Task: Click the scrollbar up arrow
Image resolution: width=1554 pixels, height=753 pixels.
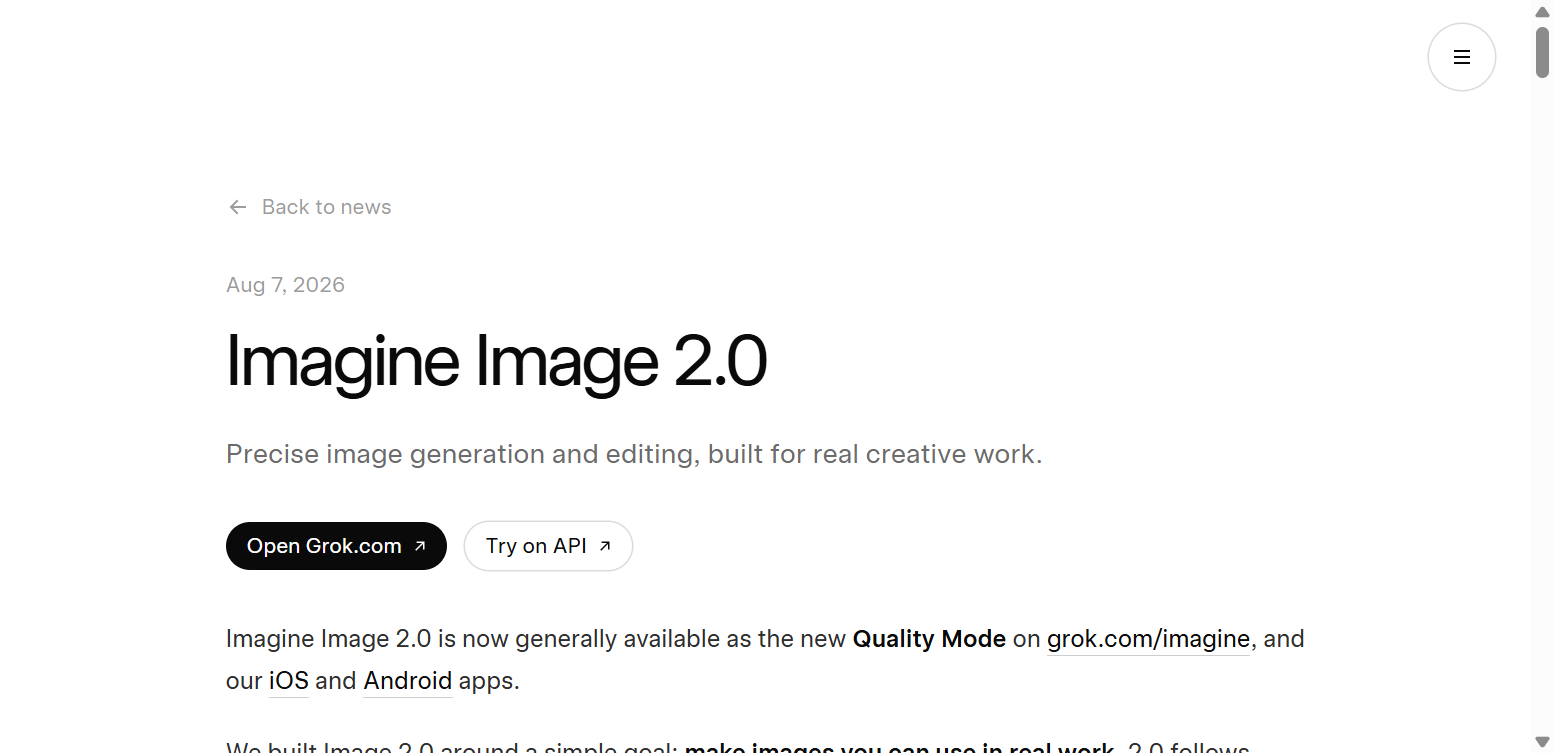Action: 1542,12
